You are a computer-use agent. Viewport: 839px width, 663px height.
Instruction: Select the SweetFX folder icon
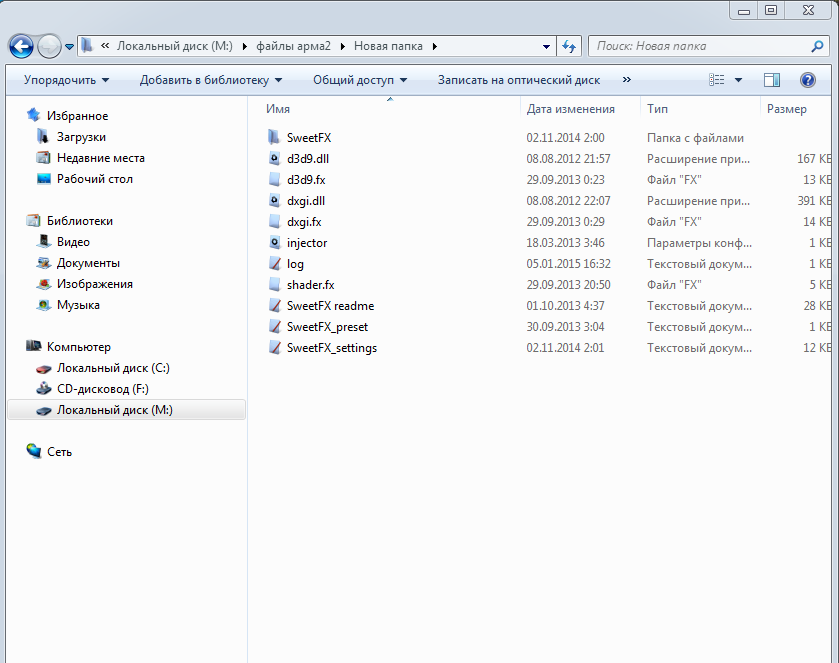(x=274, y=138)
